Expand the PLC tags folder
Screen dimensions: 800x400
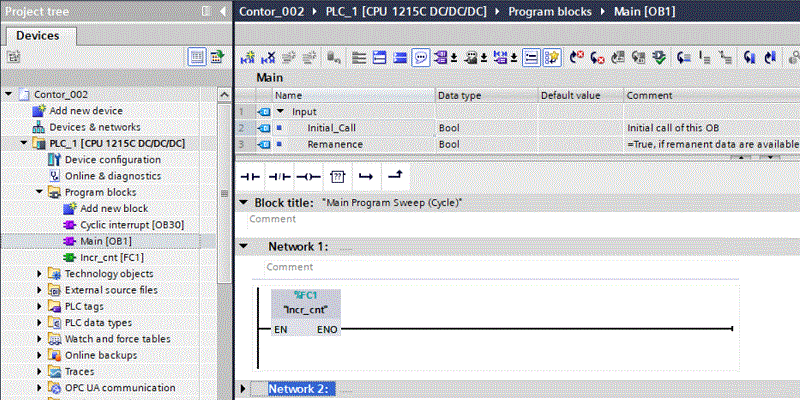tap(40, 307)
